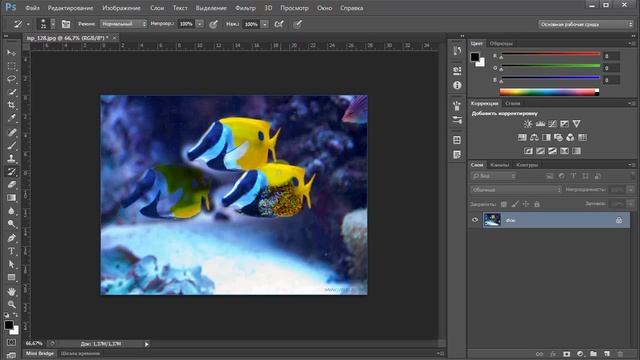Toggle lock all padlock icon
Image resolution: width=640 pixels, height=360 pixels.
[537, 204]
